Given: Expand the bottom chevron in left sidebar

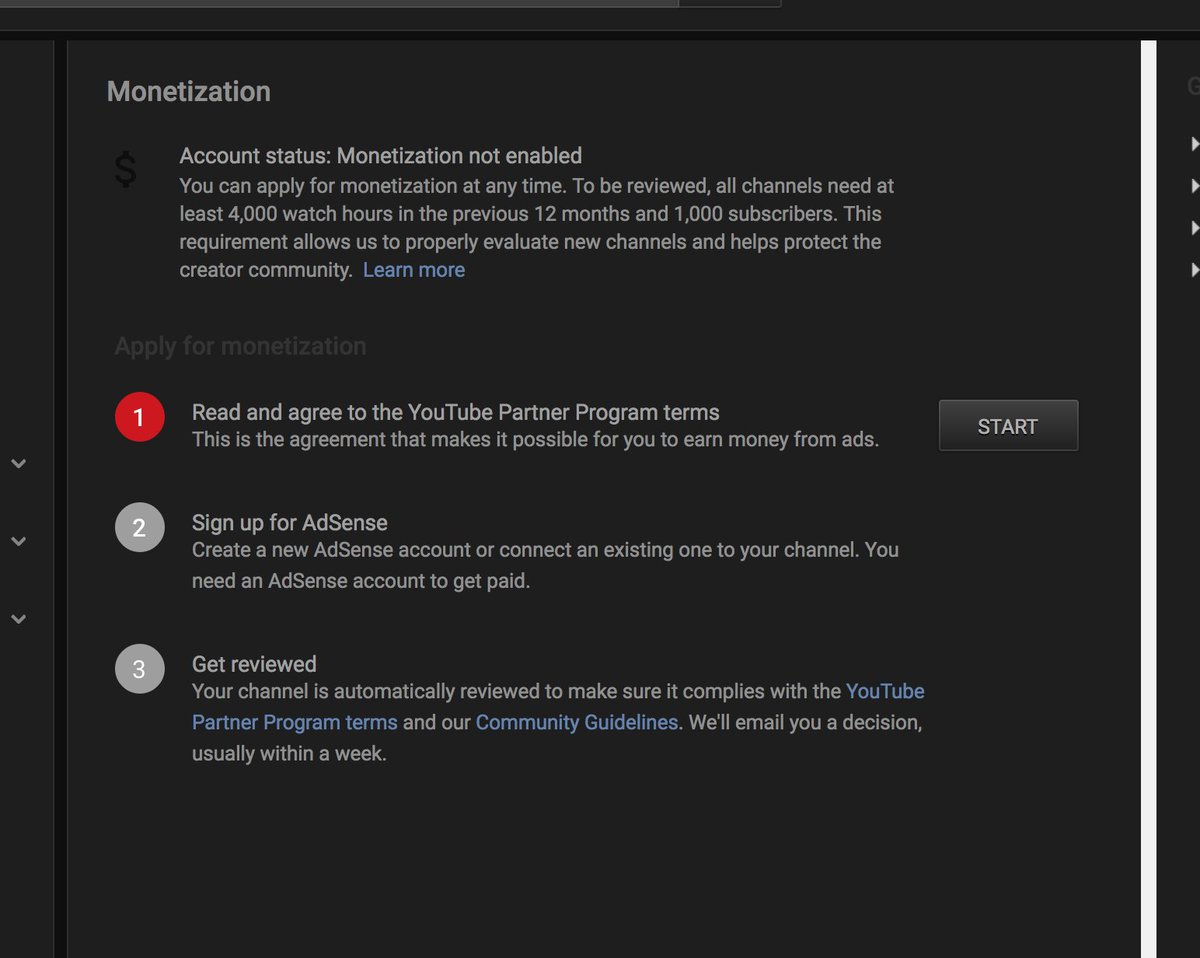Looking at the screenshot, I should [x=18, y=619].
